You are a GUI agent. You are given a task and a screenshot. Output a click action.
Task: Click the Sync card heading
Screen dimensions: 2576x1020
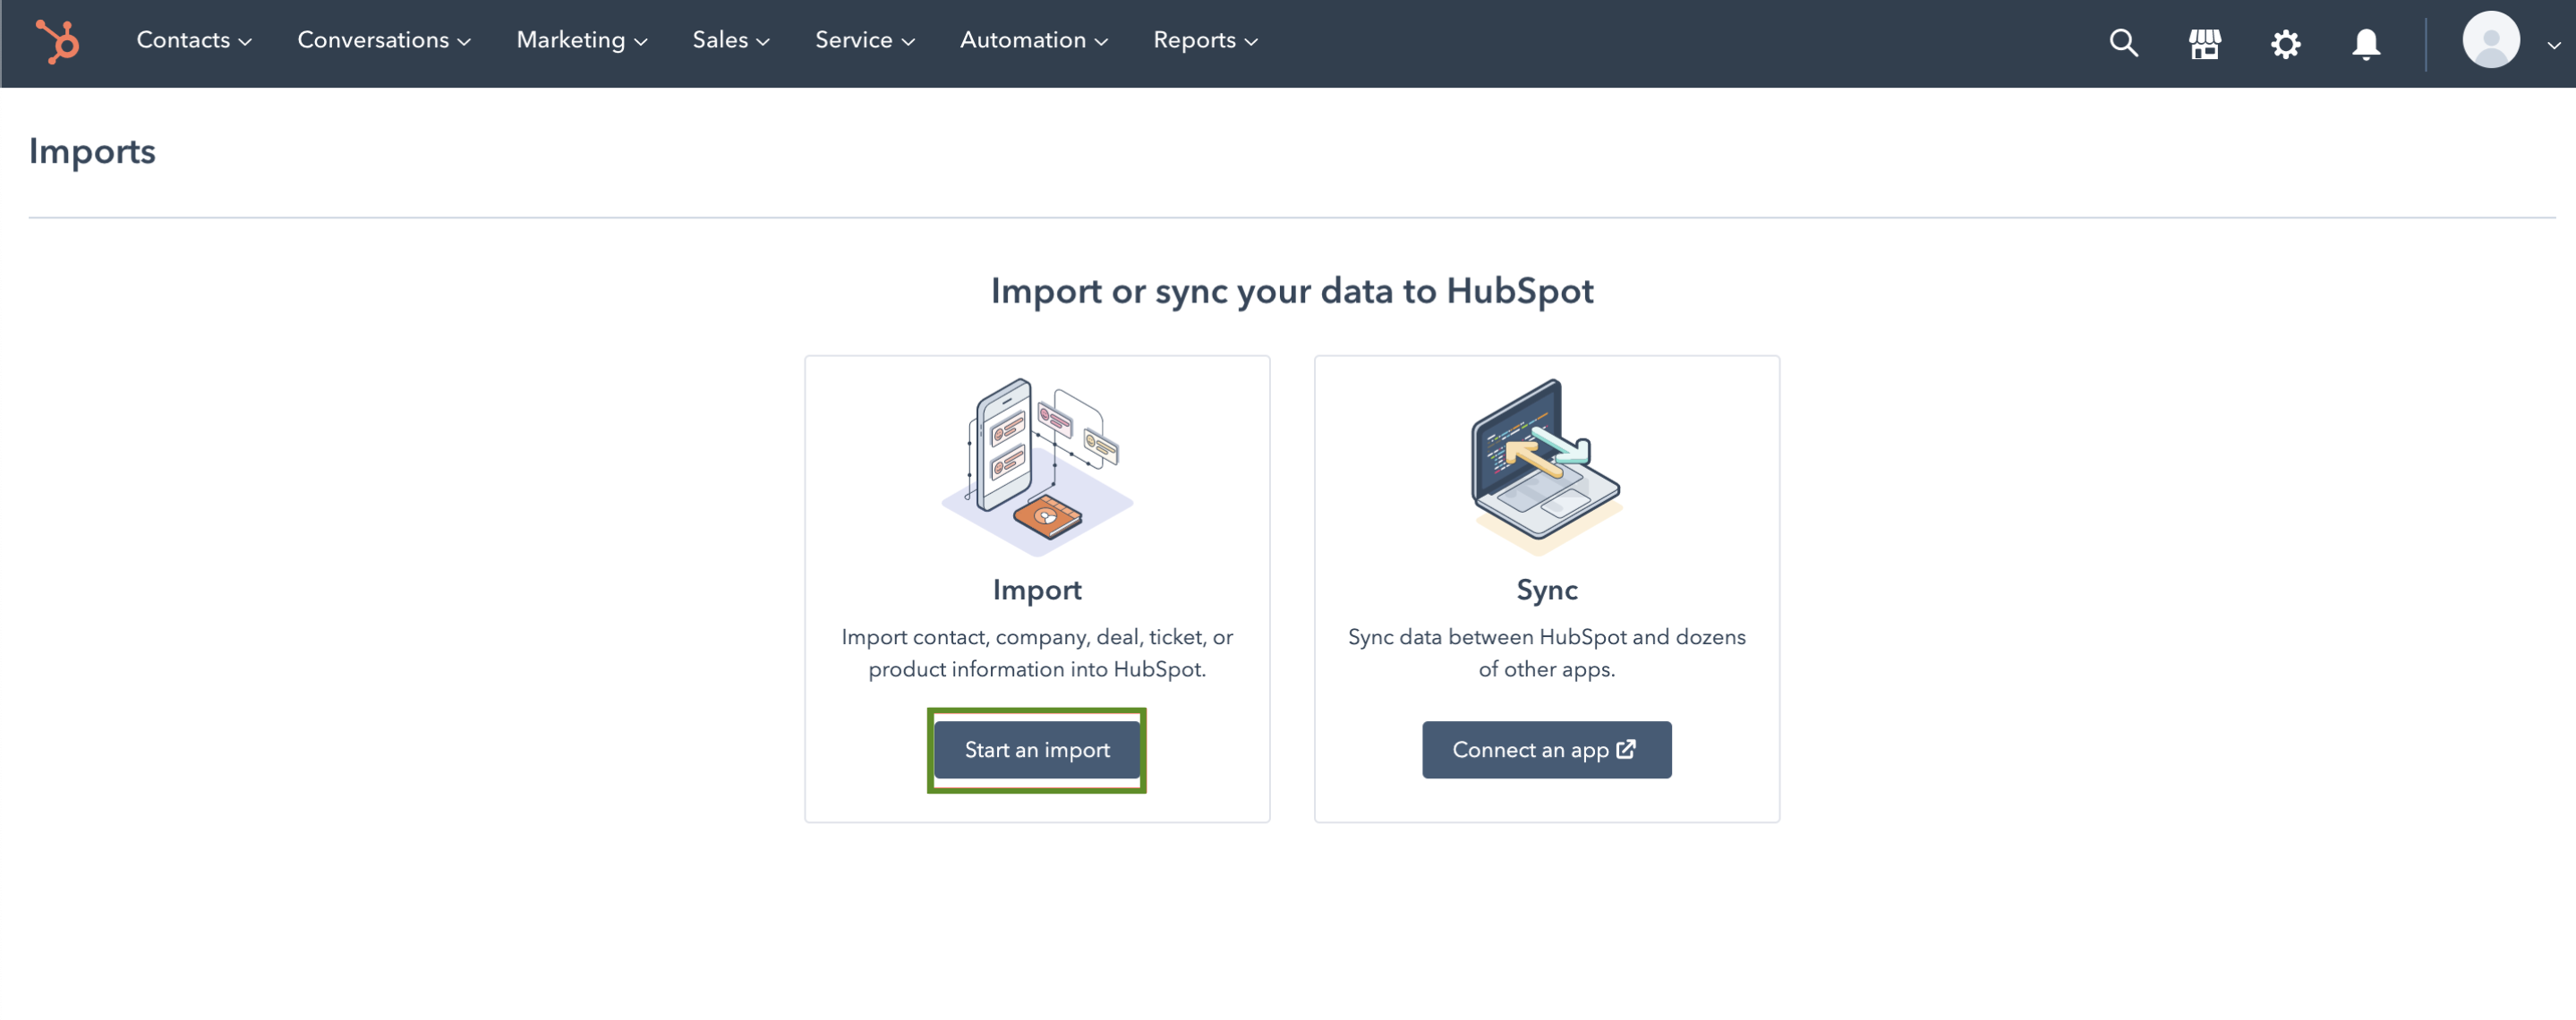click(1546, 590)
